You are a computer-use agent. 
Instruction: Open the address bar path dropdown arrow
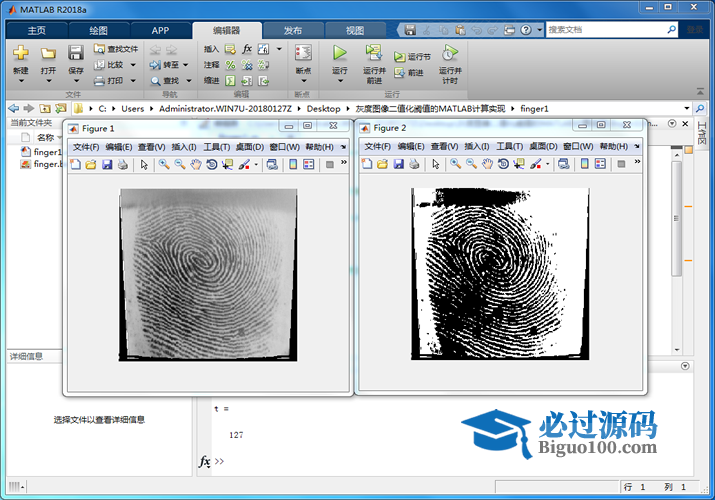click(687, 108)
